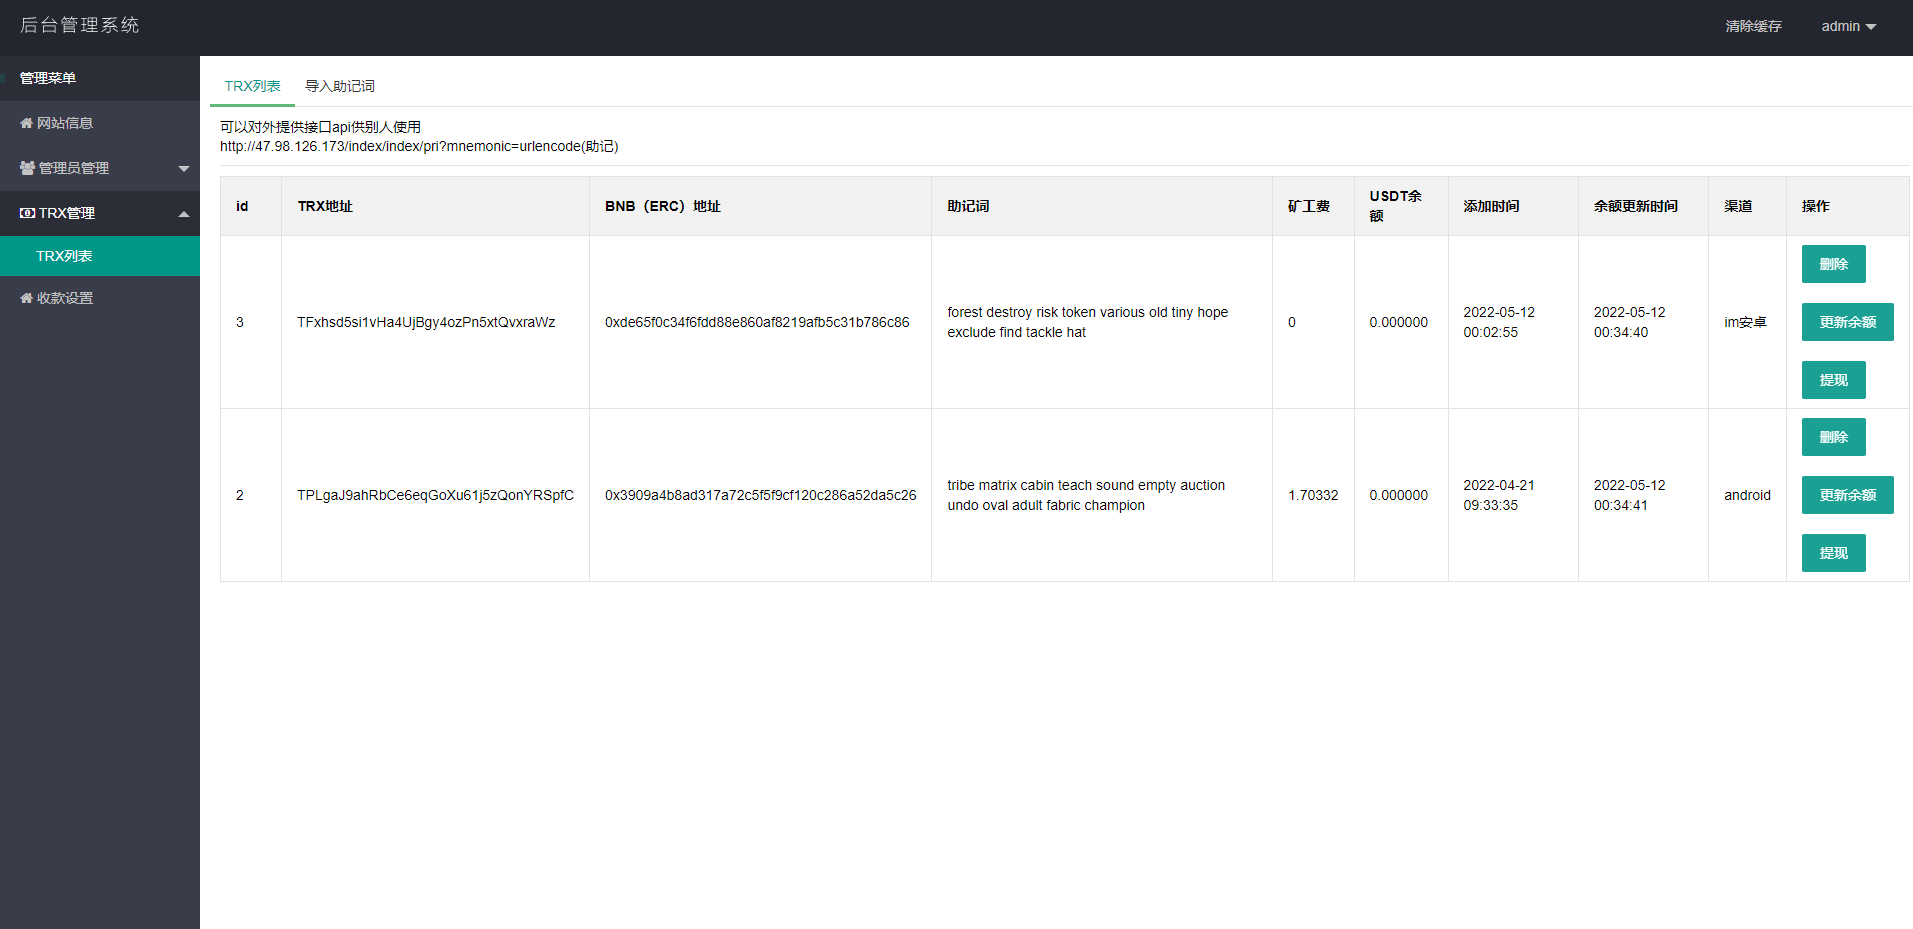
Task: Click BNB address 0xde65f0c34f6fdd88e860af8219afb5c31b786c86
Action: [x=757, y=322]
